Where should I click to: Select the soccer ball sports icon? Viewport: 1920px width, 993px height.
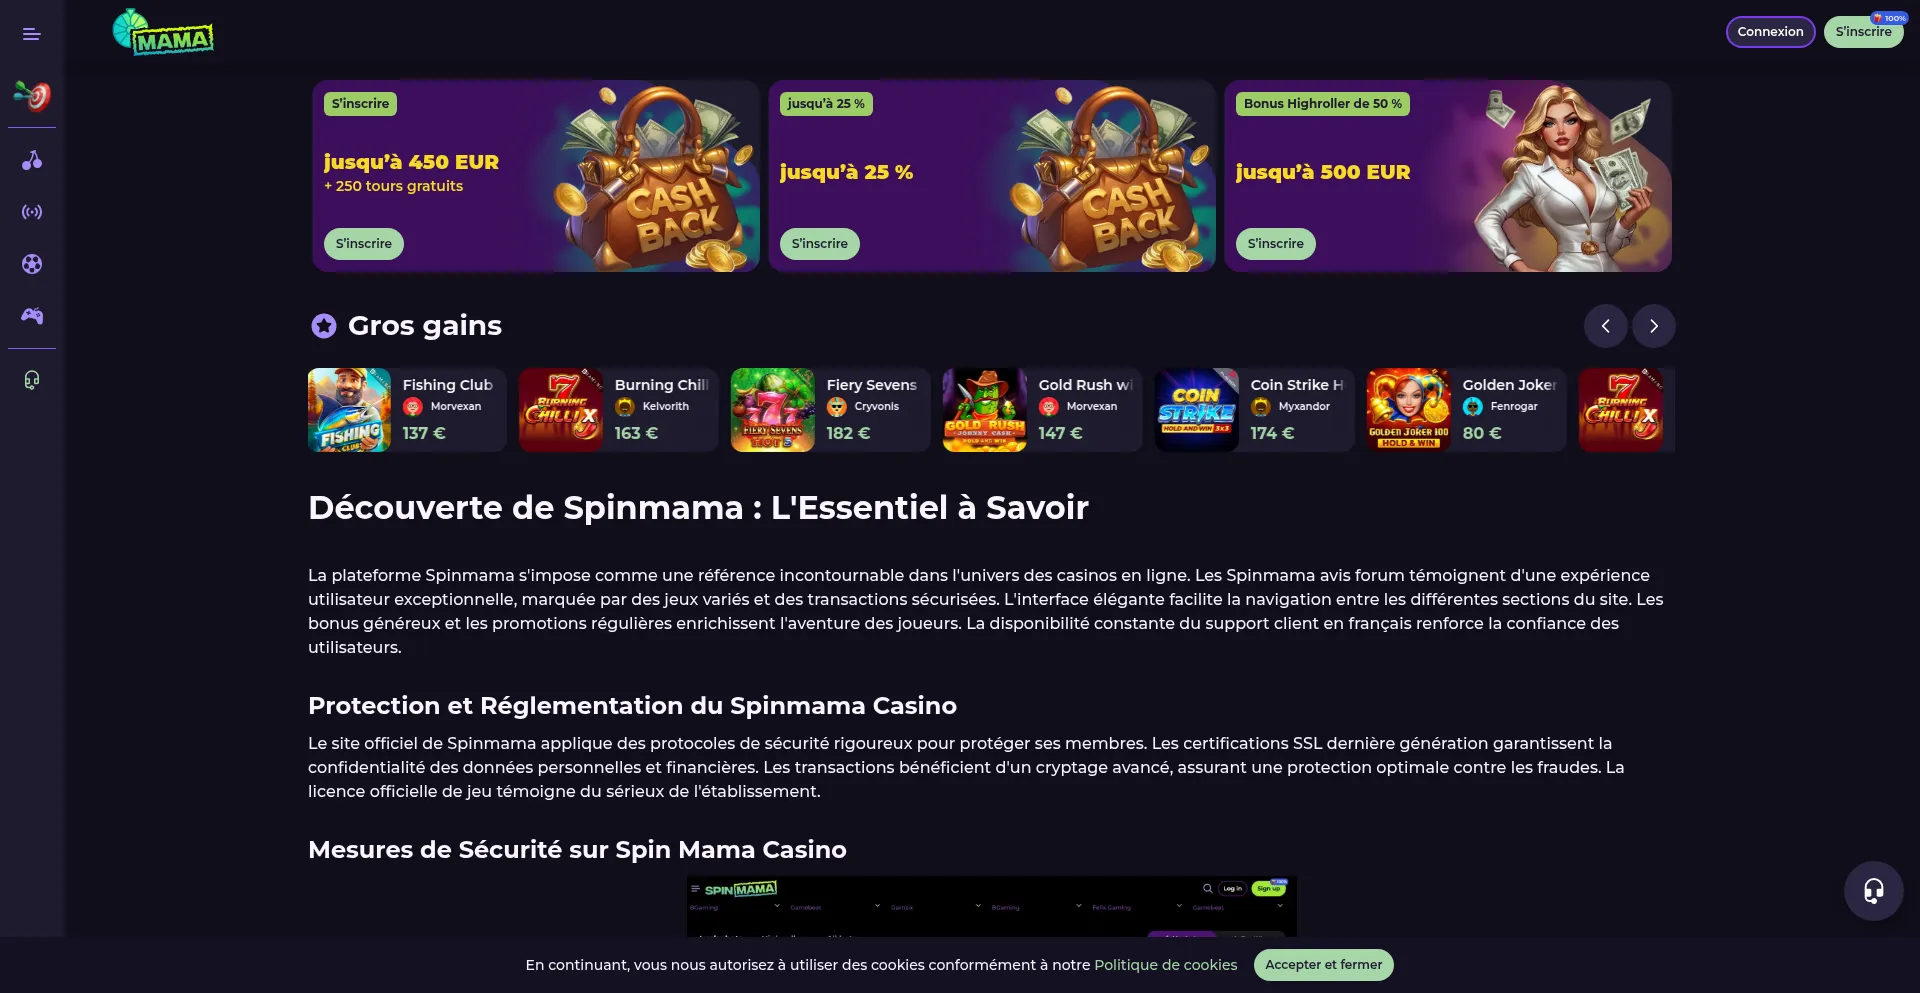point(32,264)
